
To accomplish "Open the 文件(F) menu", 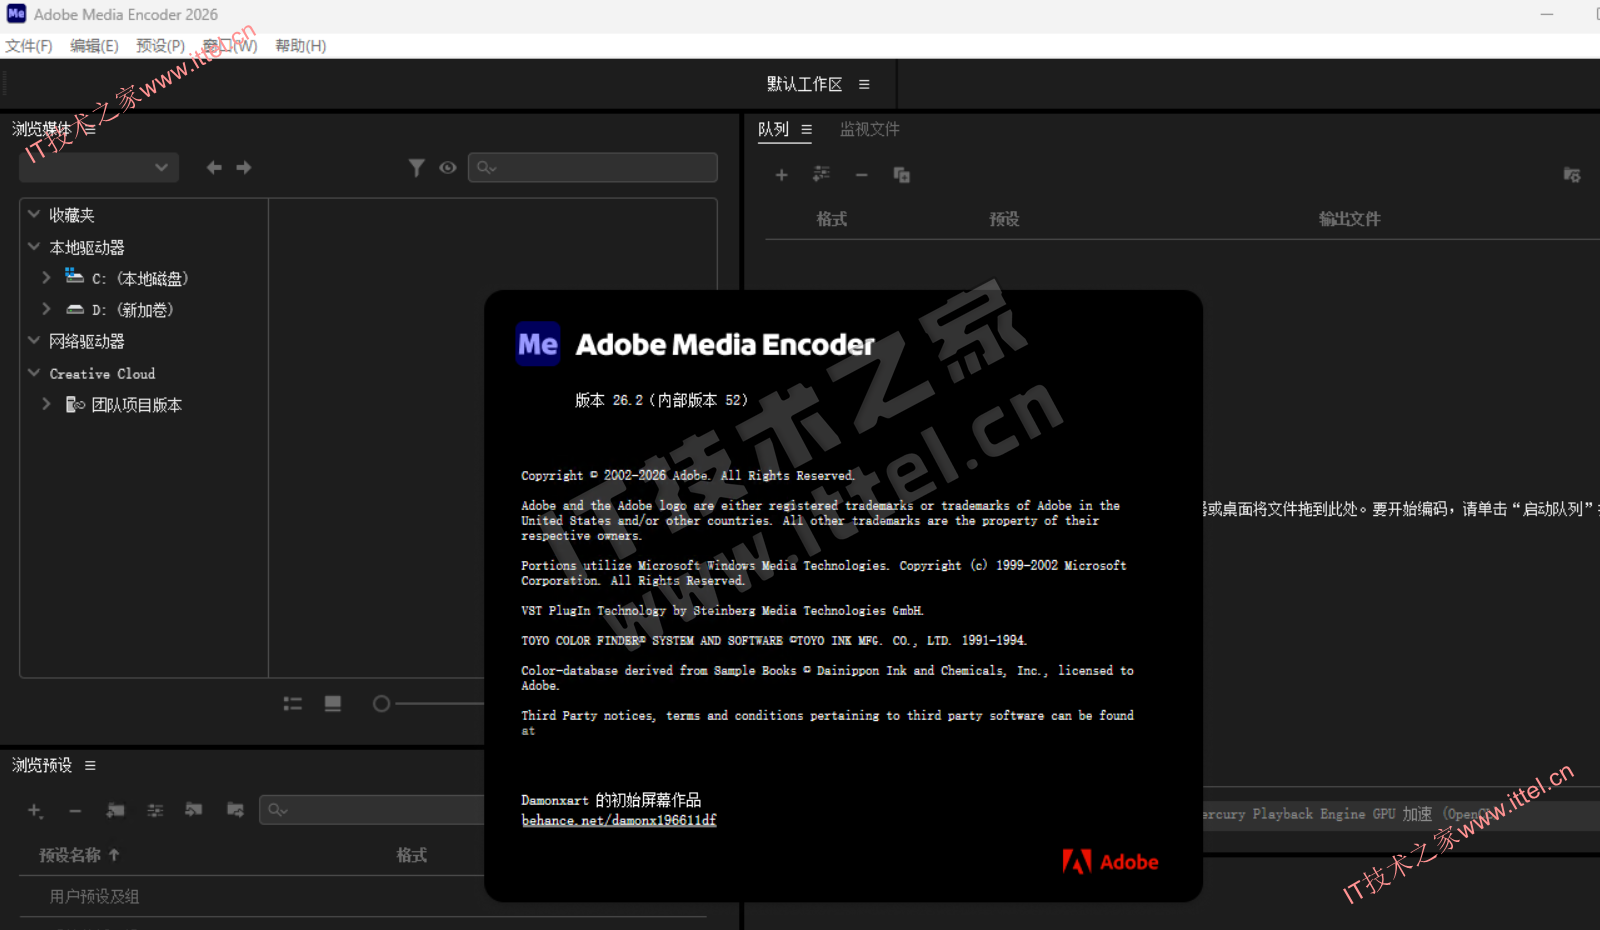I will pos(29,46).
